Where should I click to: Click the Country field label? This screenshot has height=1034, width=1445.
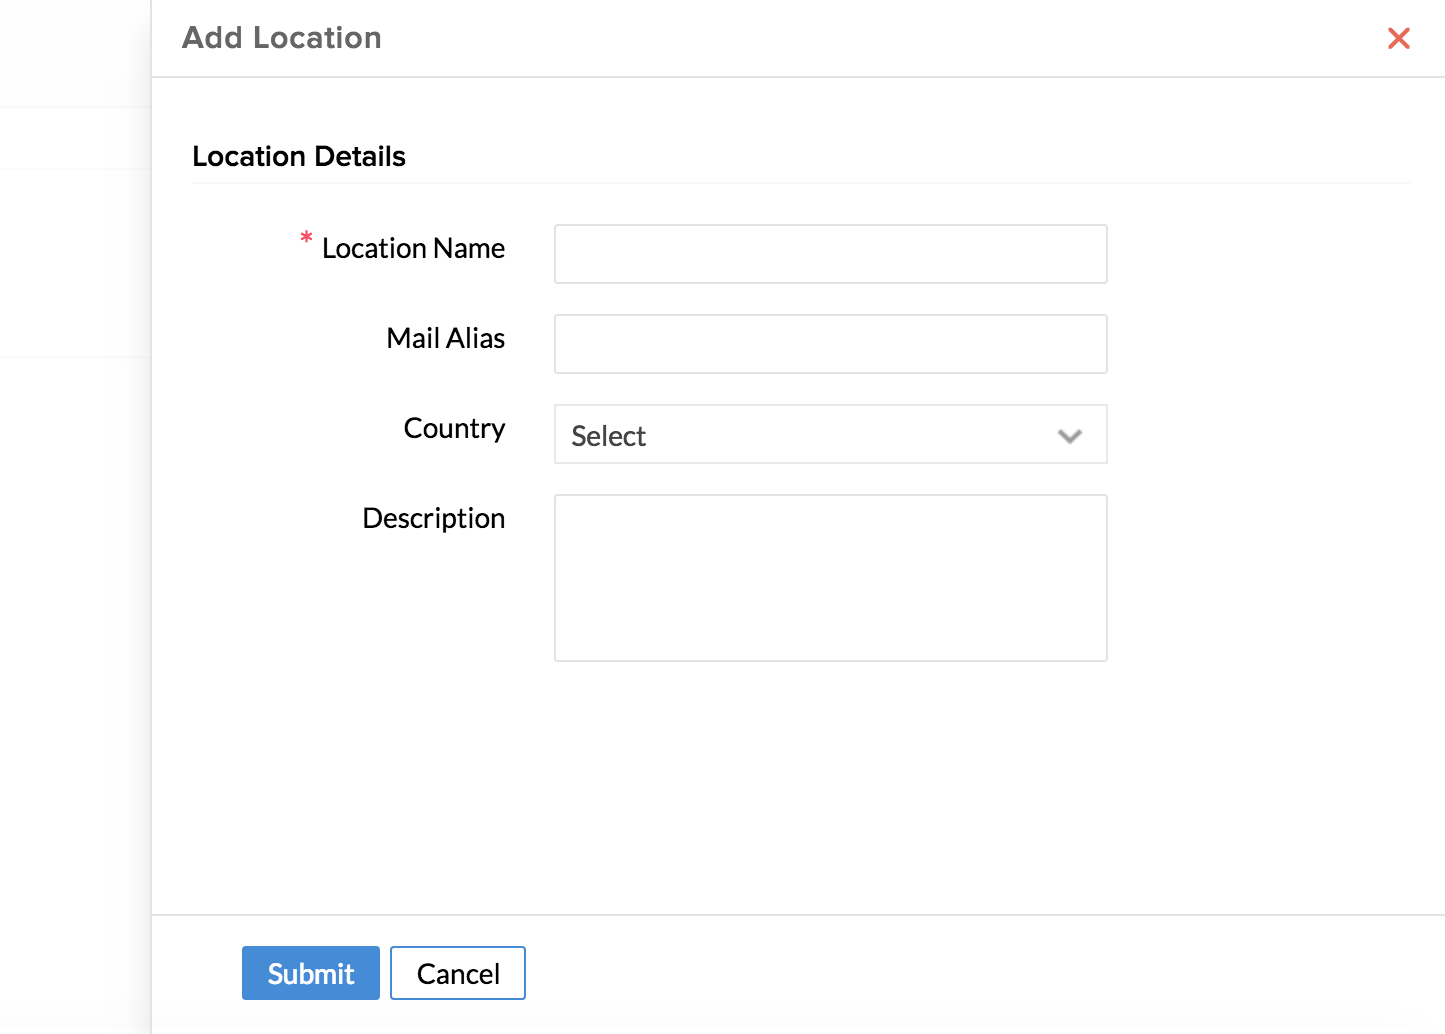454,428
